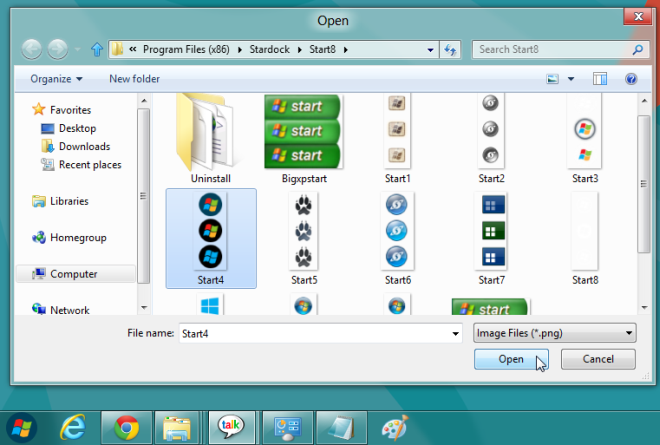Select the Start5 paw print image
660x445 pixels.
(303, 238)
